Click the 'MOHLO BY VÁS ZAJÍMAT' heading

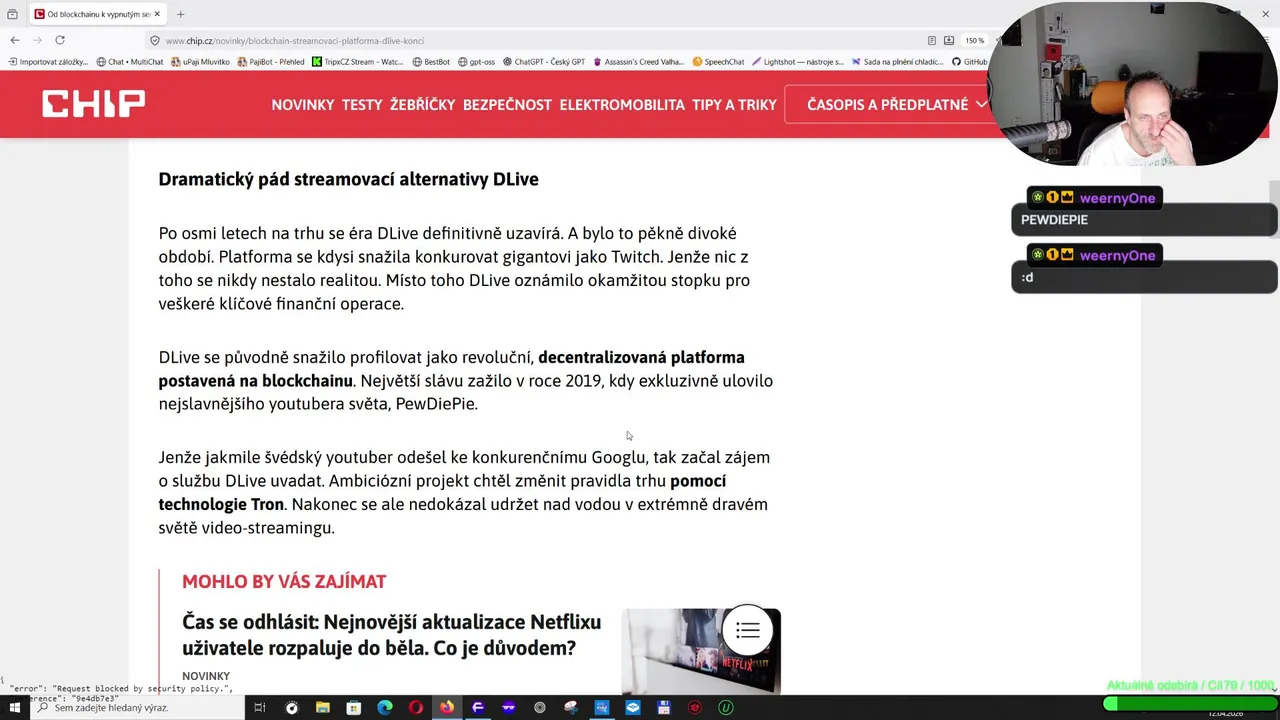284,581
